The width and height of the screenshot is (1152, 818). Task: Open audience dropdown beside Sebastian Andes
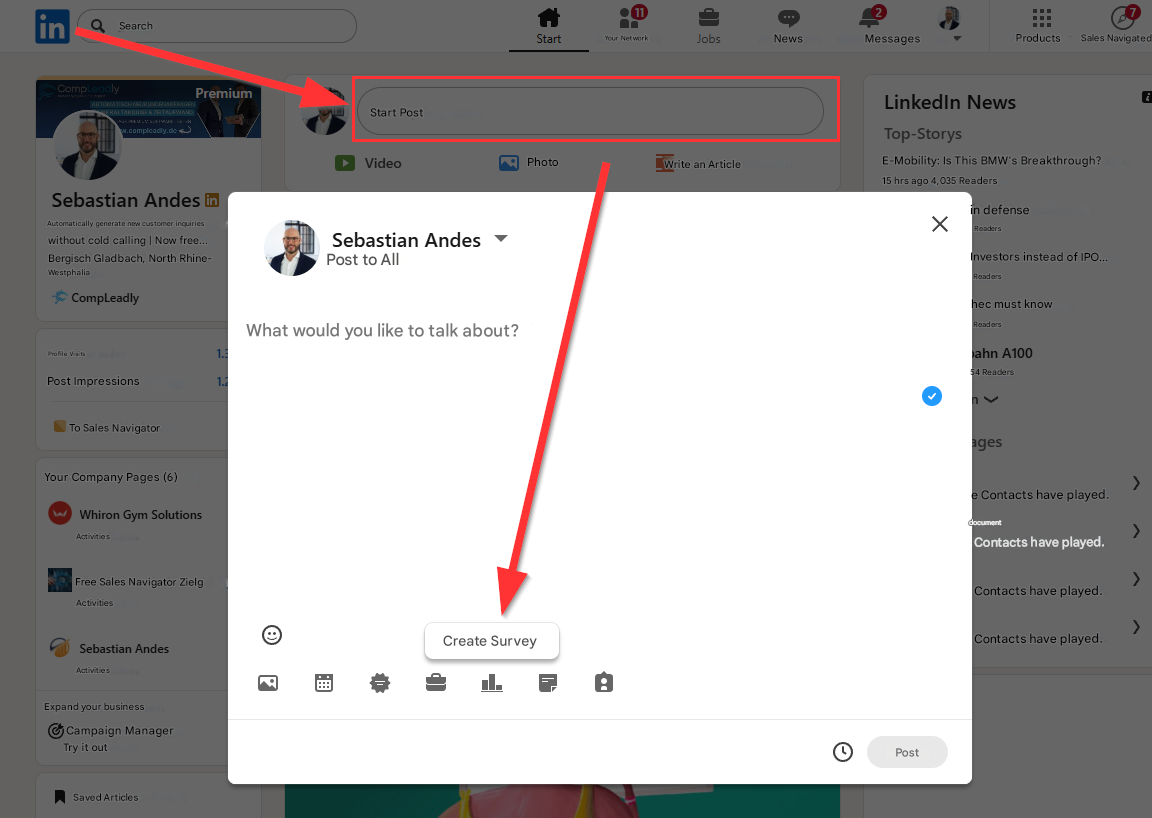coord(501,239)
